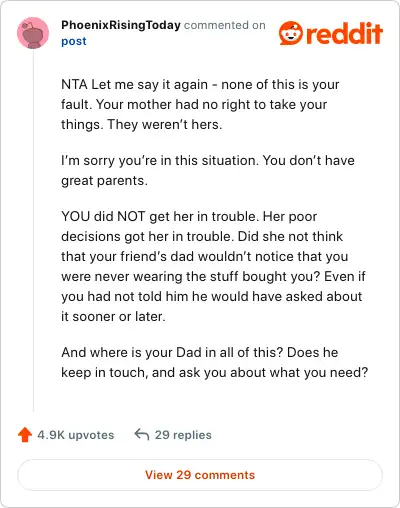Follow the blue "post" link
Image resolution: width=400 pixels, height=508 pixels.
pyautogui.click(x=74, y=41)
